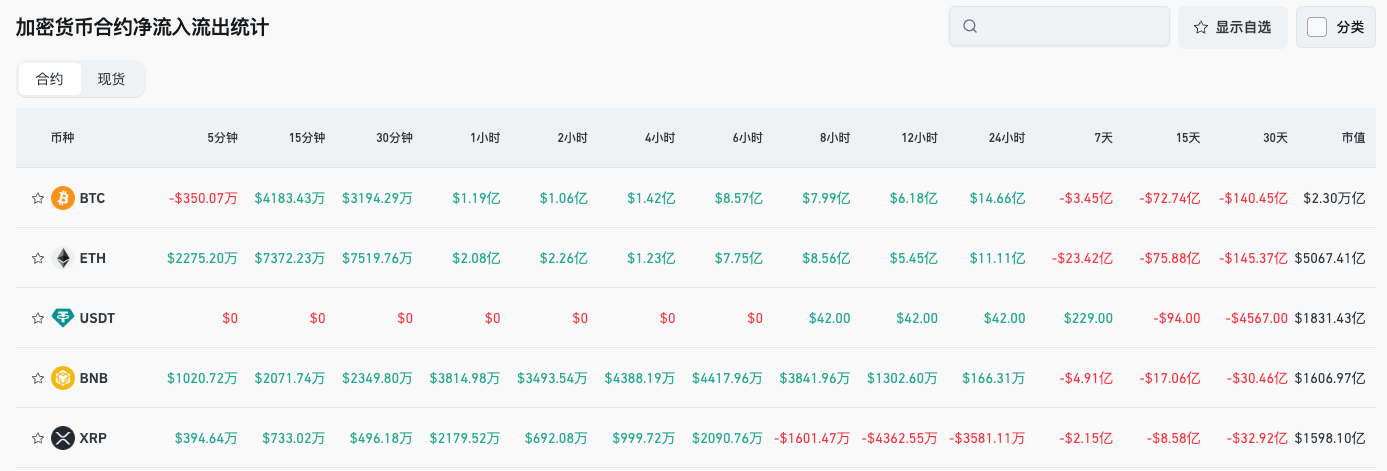The image size is (1387, 471).
Task: Click the Ethereum coin logo icon
Action: (63, 258)
